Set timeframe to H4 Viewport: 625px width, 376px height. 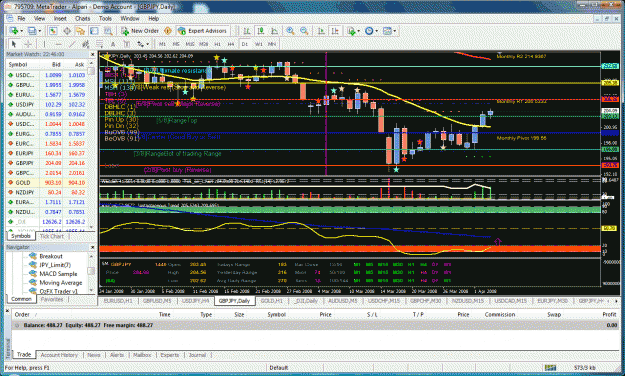coord(231,44)
